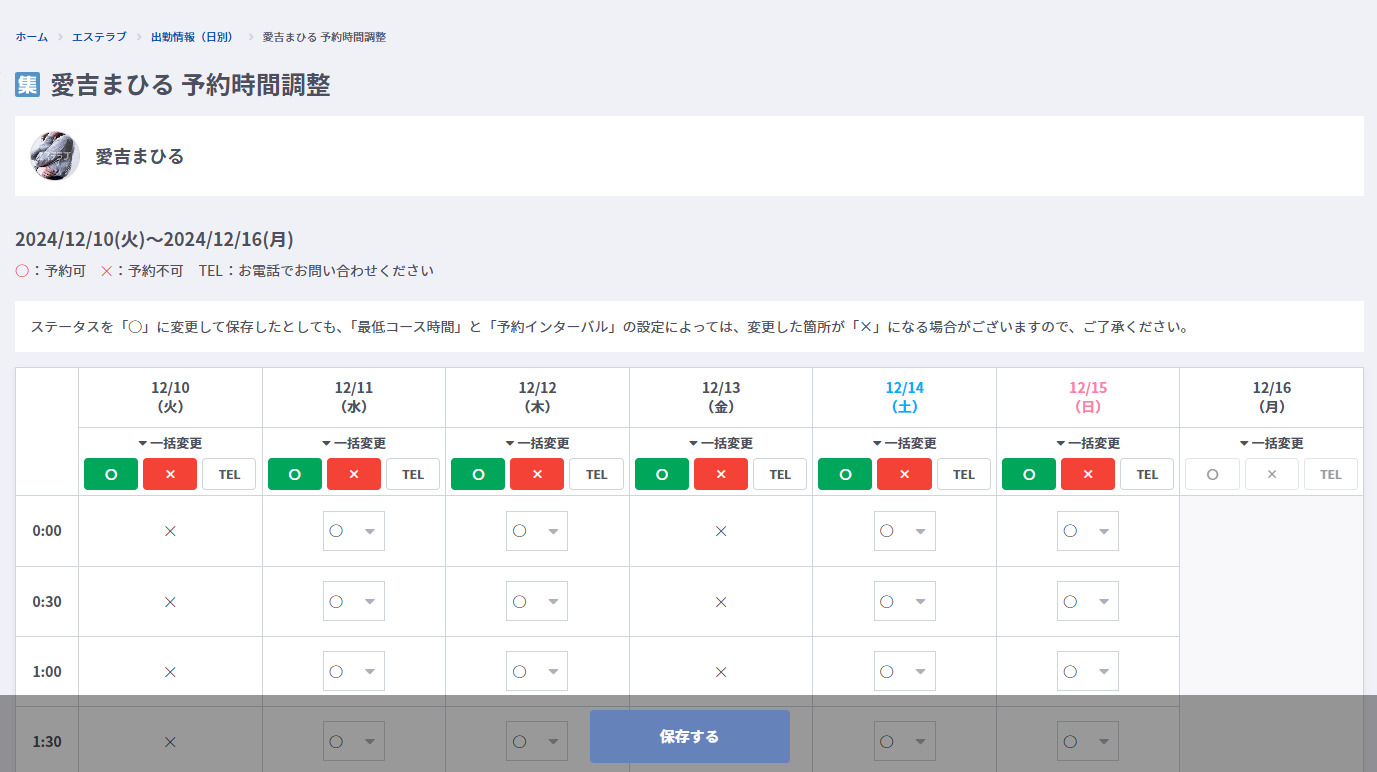This screenshot has width=1377, height=772.
Task: Click the red × bulk button for 12/10
Action: pos(170,474)
